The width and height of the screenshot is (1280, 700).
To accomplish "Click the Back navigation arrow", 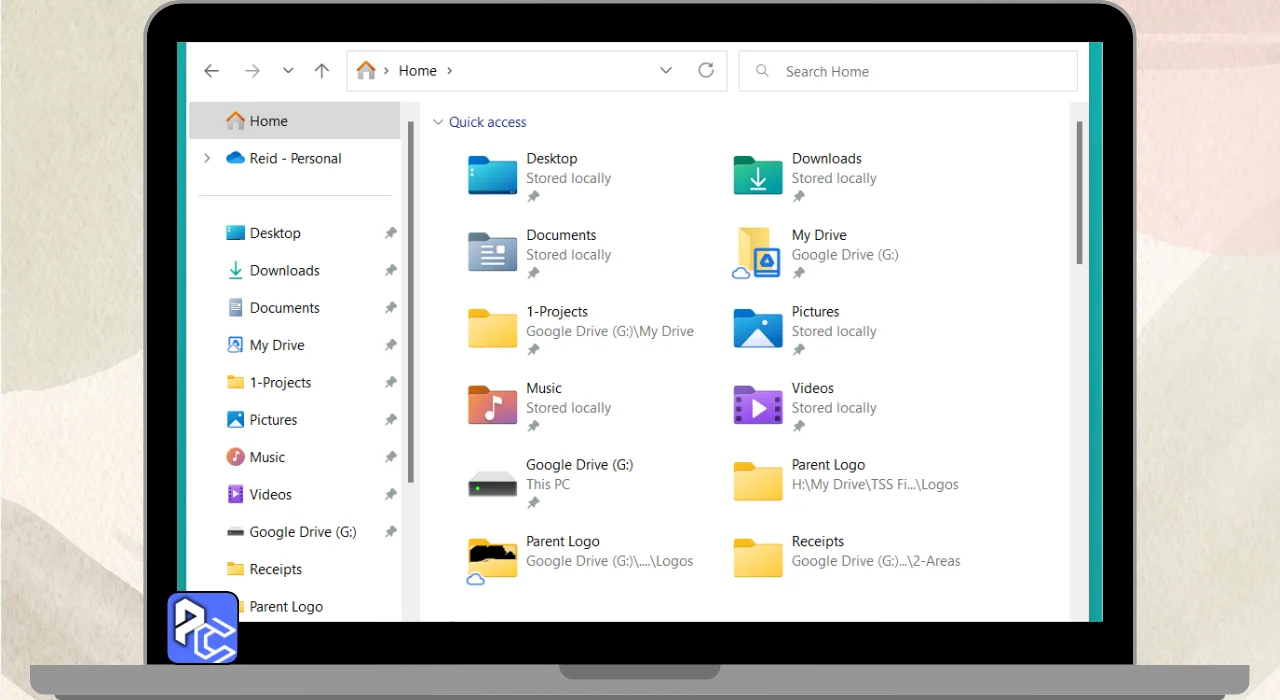I will click(211, 71).
